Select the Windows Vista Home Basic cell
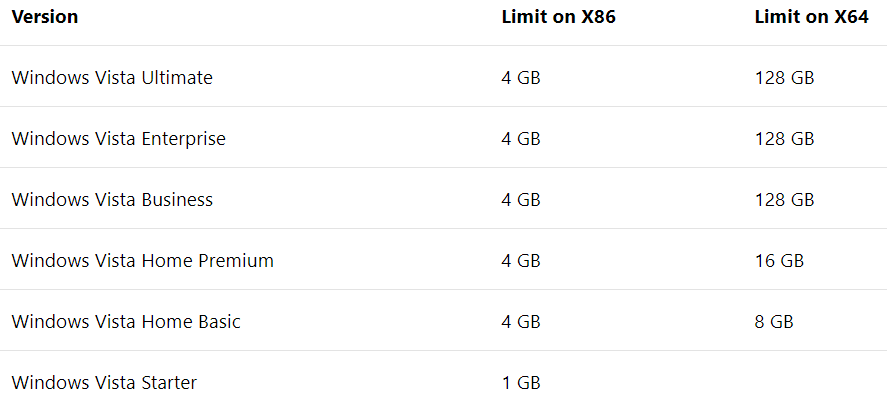The height and width of the screenshot is (411, 887). click(x=126, y=322)
